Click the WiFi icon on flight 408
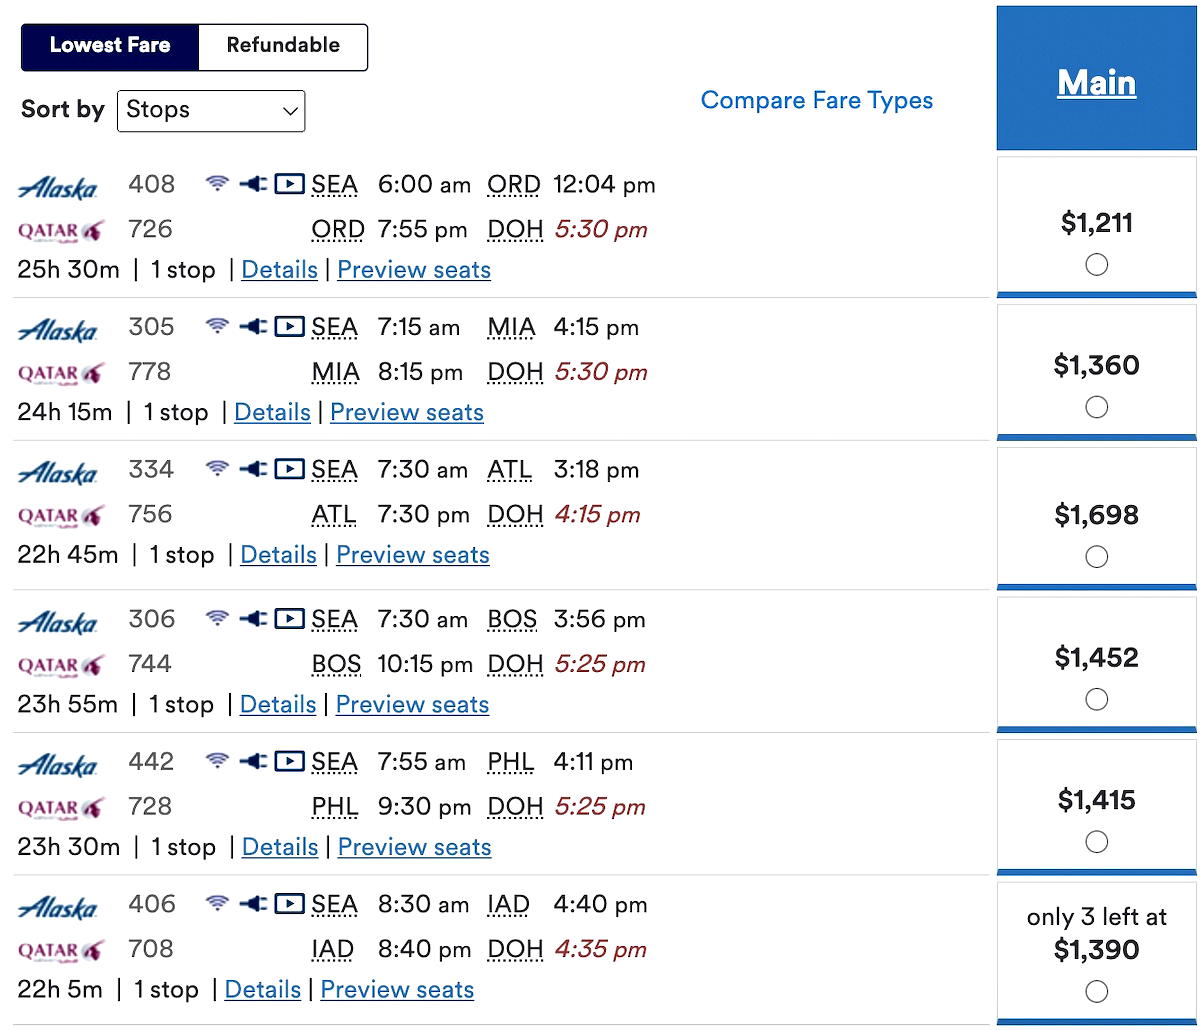The height and width of the screenshot is (1030, 1200). (218, 183)
